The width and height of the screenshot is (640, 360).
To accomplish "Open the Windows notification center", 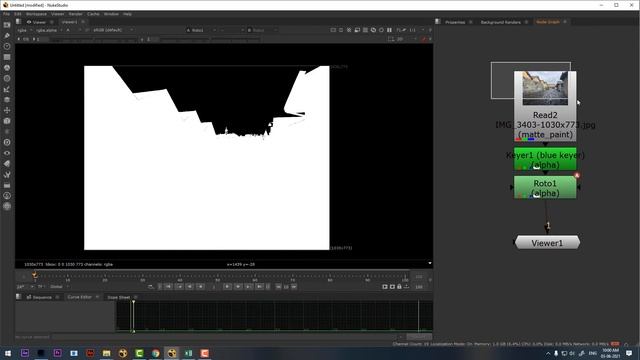I will (629, 353).
